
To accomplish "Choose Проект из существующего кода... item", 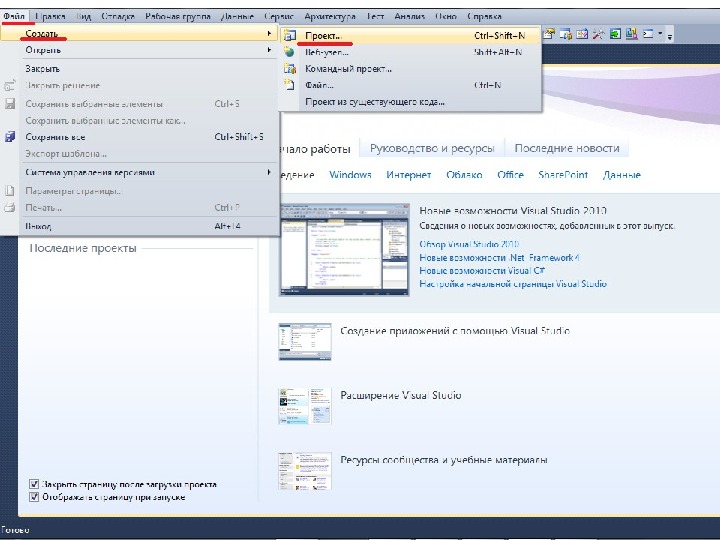I will tap(410, 101).
